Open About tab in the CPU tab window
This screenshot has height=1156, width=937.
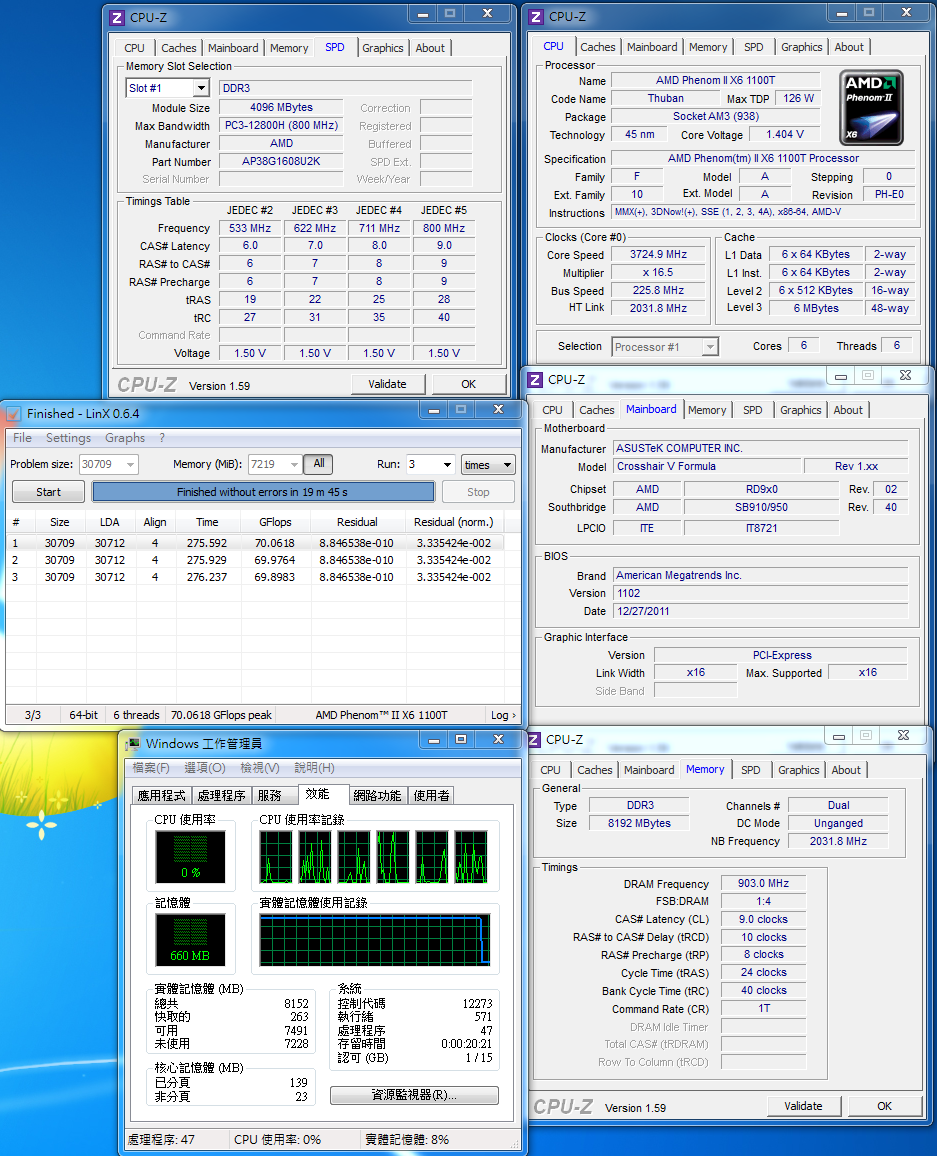(x=849, y=47)
